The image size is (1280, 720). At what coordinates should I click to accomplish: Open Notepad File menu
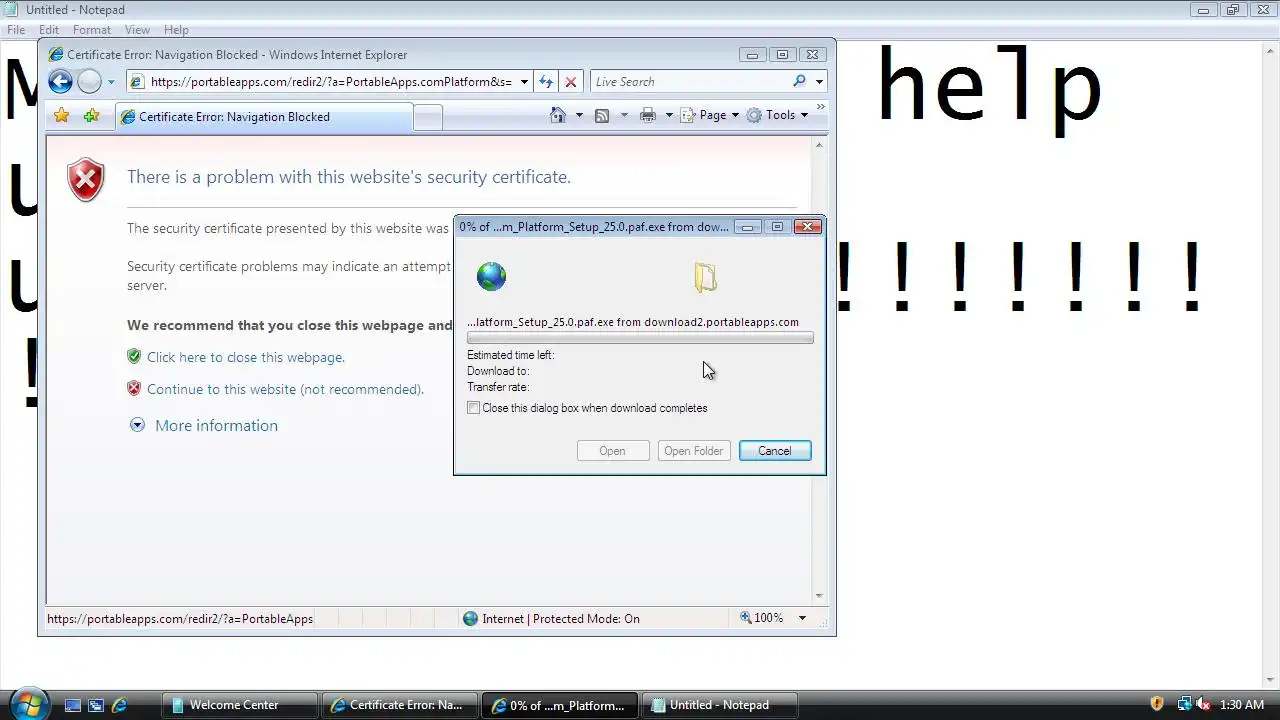coord(16,30)
